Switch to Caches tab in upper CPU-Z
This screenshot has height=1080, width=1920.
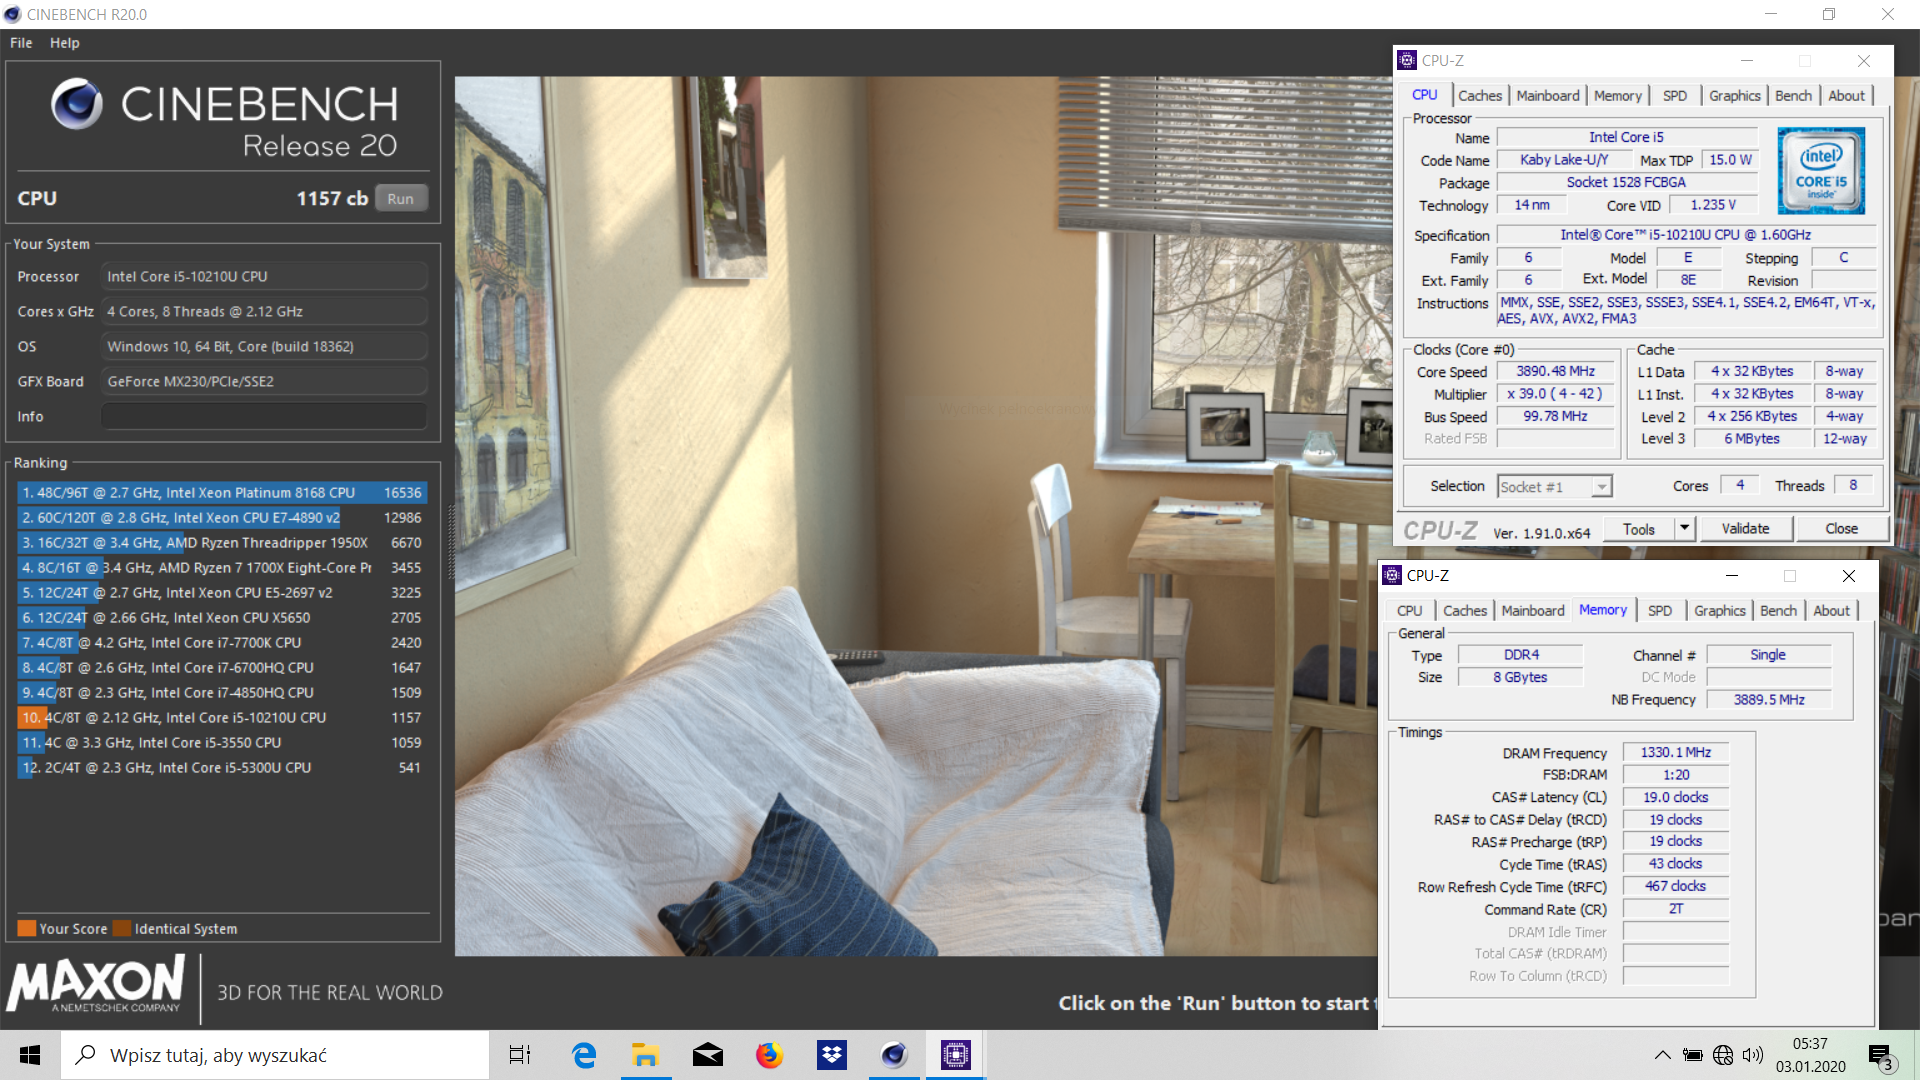click(1479, 95)
